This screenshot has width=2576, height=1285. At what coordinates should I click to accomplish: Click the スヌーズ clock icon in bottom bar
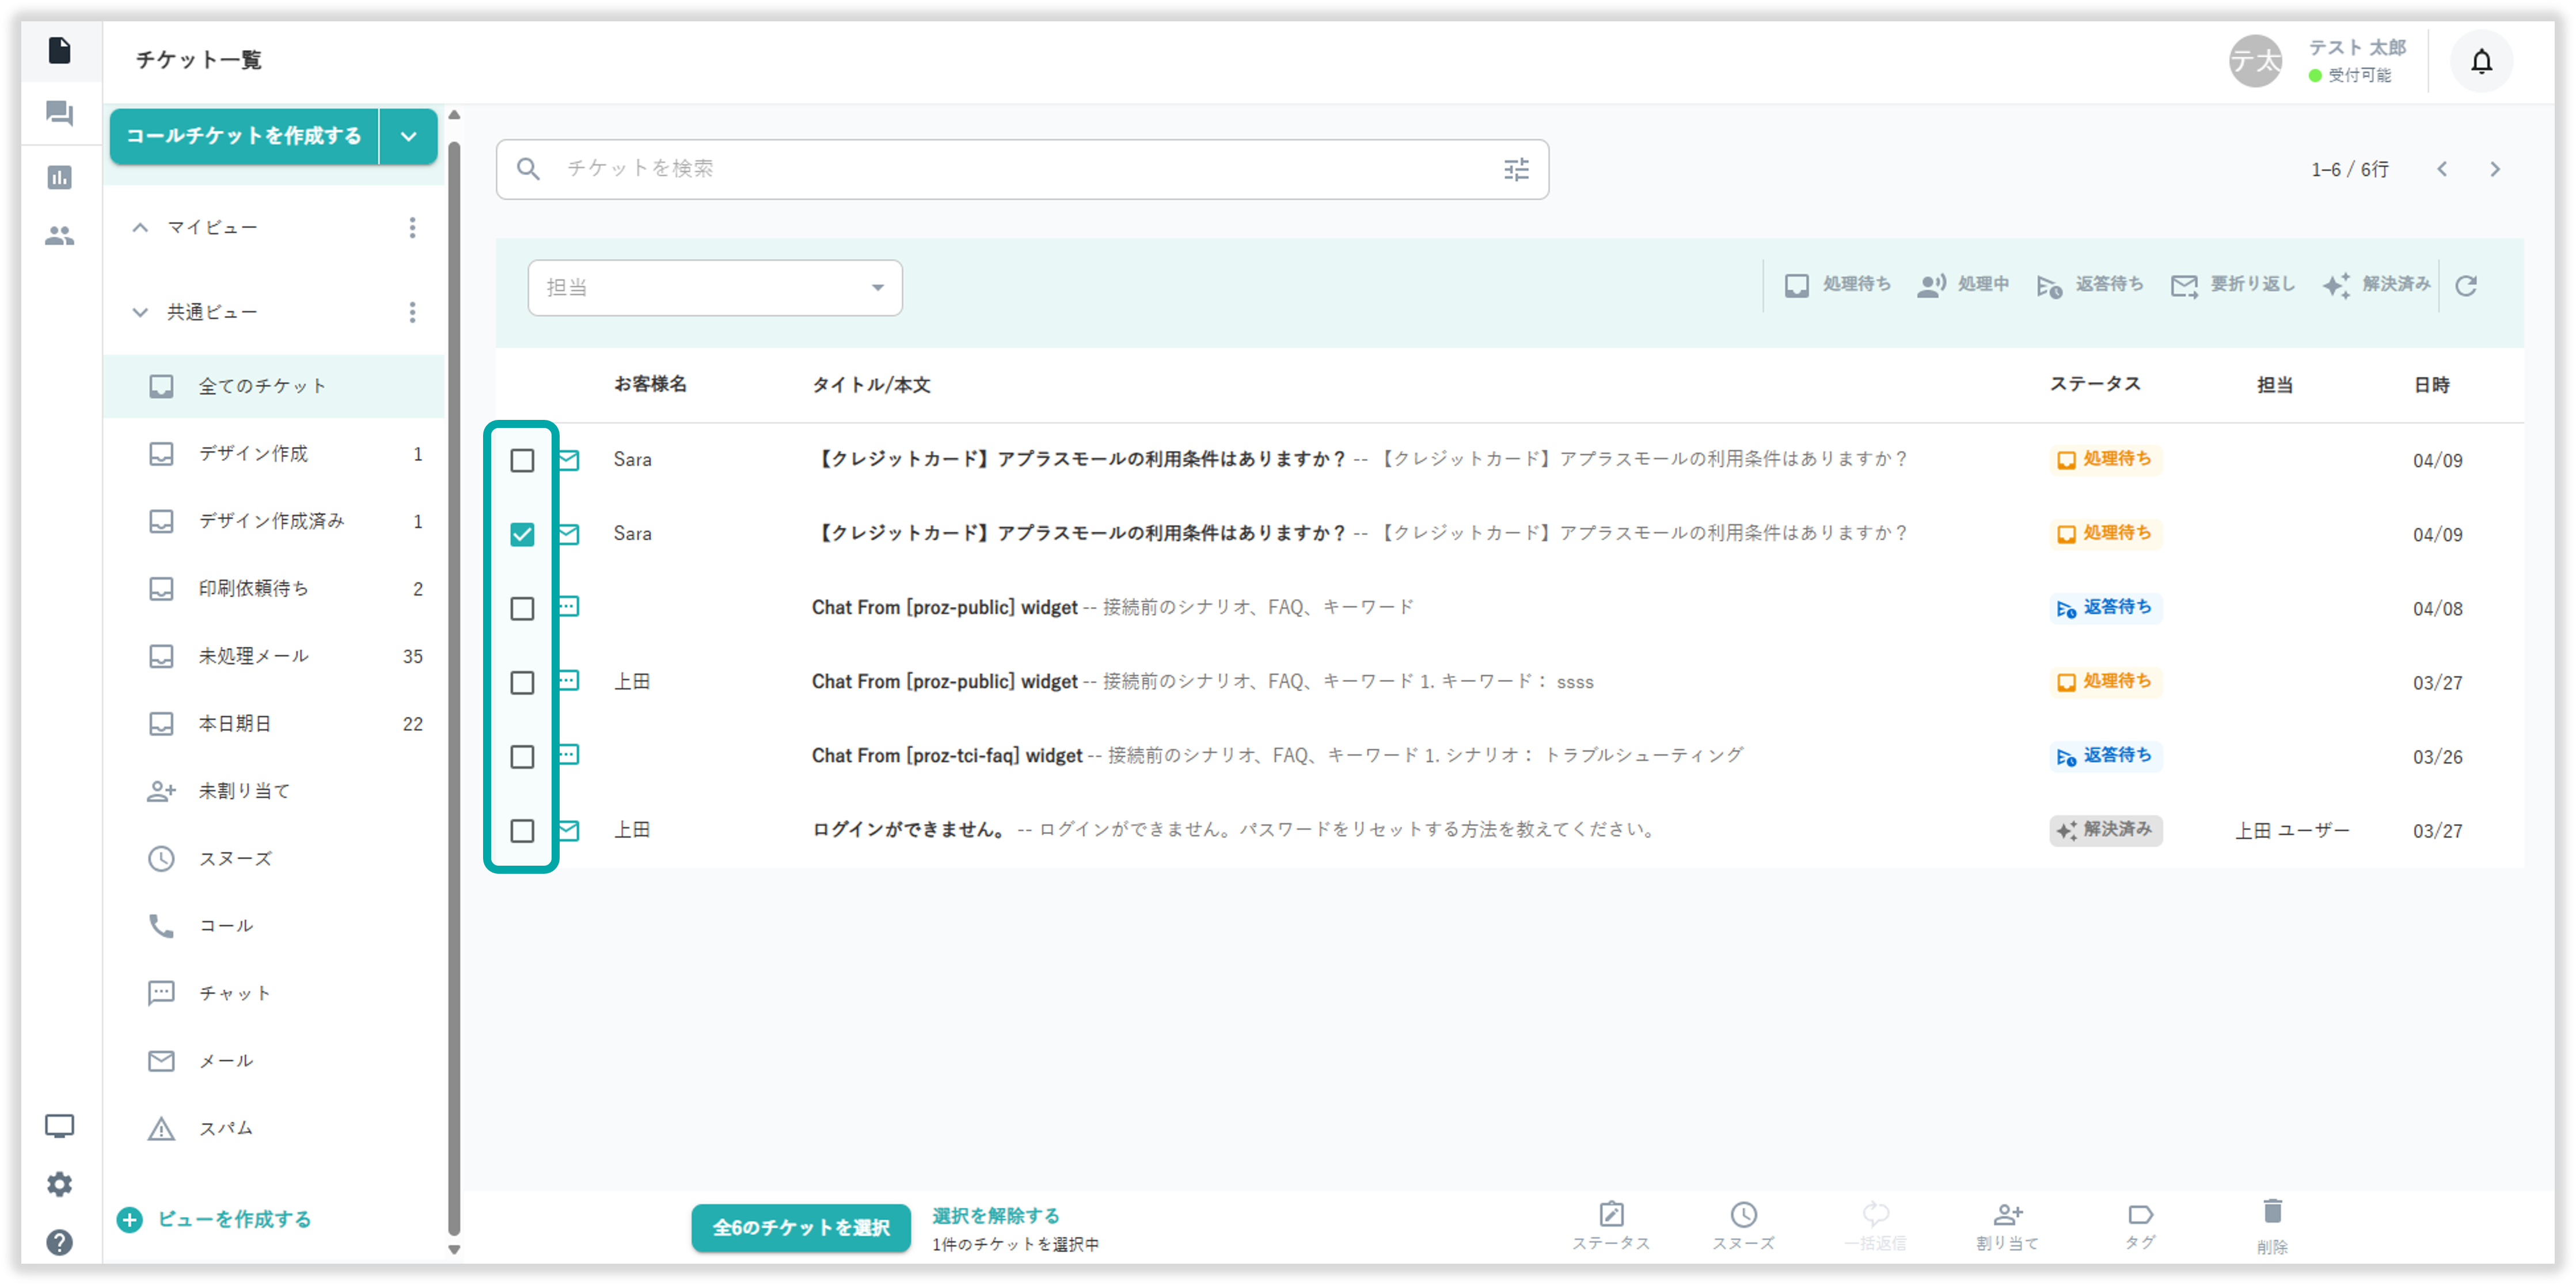pyautogui.click(x=1743, y=1214)
